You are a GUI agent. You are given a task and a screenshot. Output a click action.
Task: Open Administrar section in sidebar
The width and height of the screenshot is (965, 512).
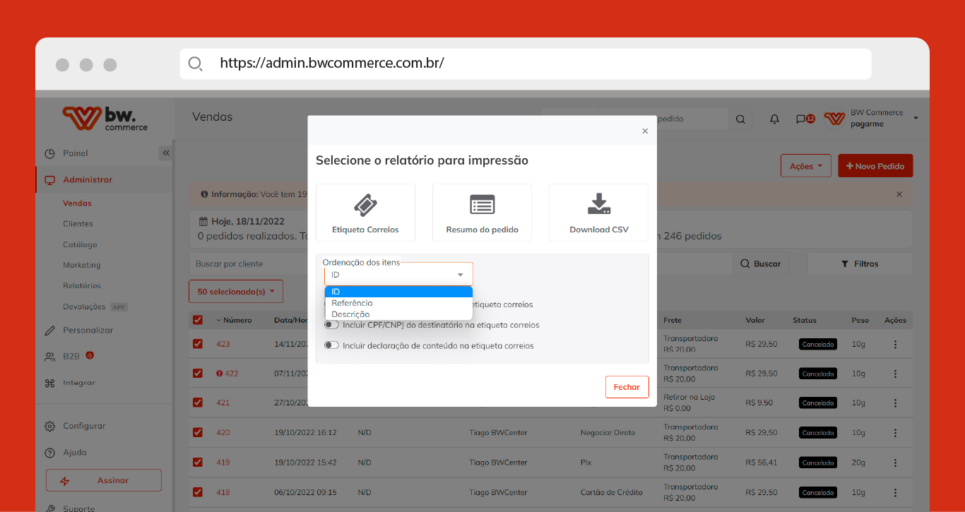click(x=87, y=180)
